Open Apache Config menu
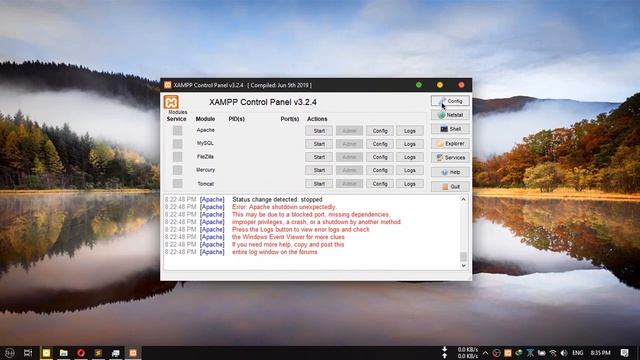 pyautogui.click(x=380, y=131)
